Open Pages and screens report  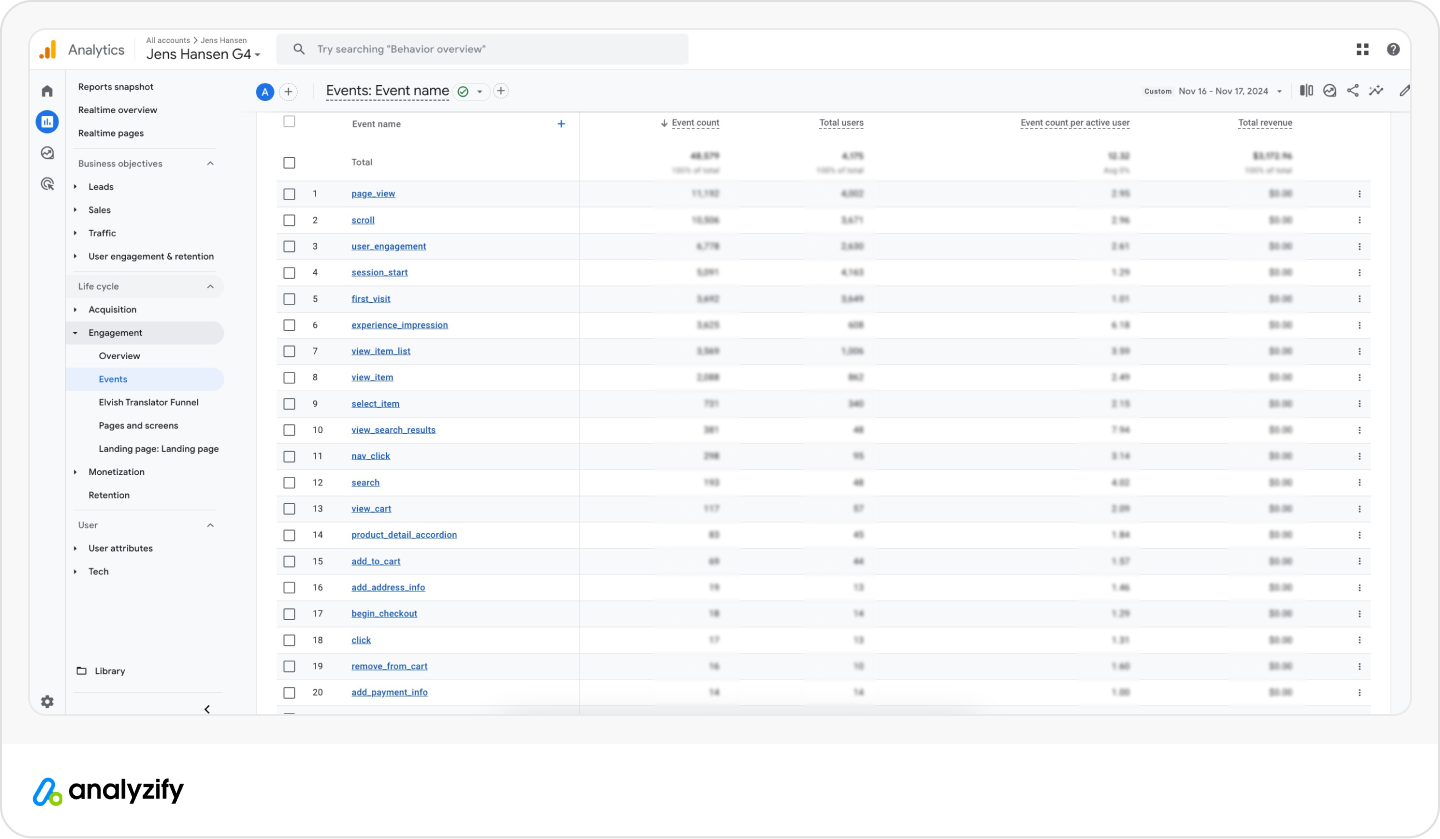138,426
